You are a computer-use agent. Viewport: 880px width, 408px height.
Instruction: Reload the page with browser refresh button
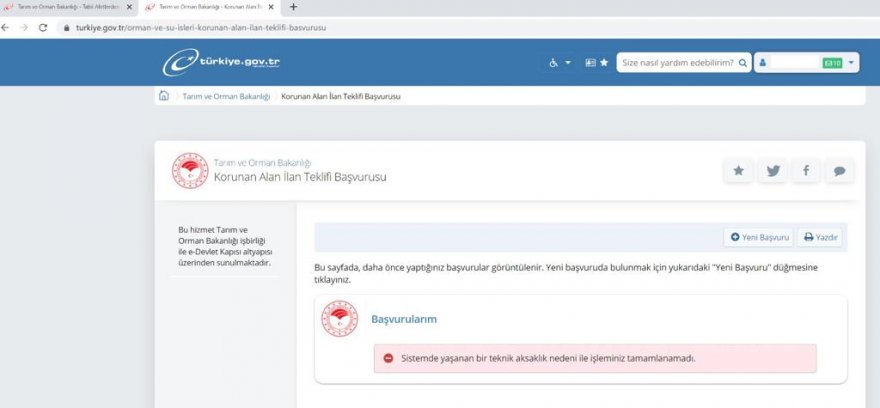[x=43, y=27]
